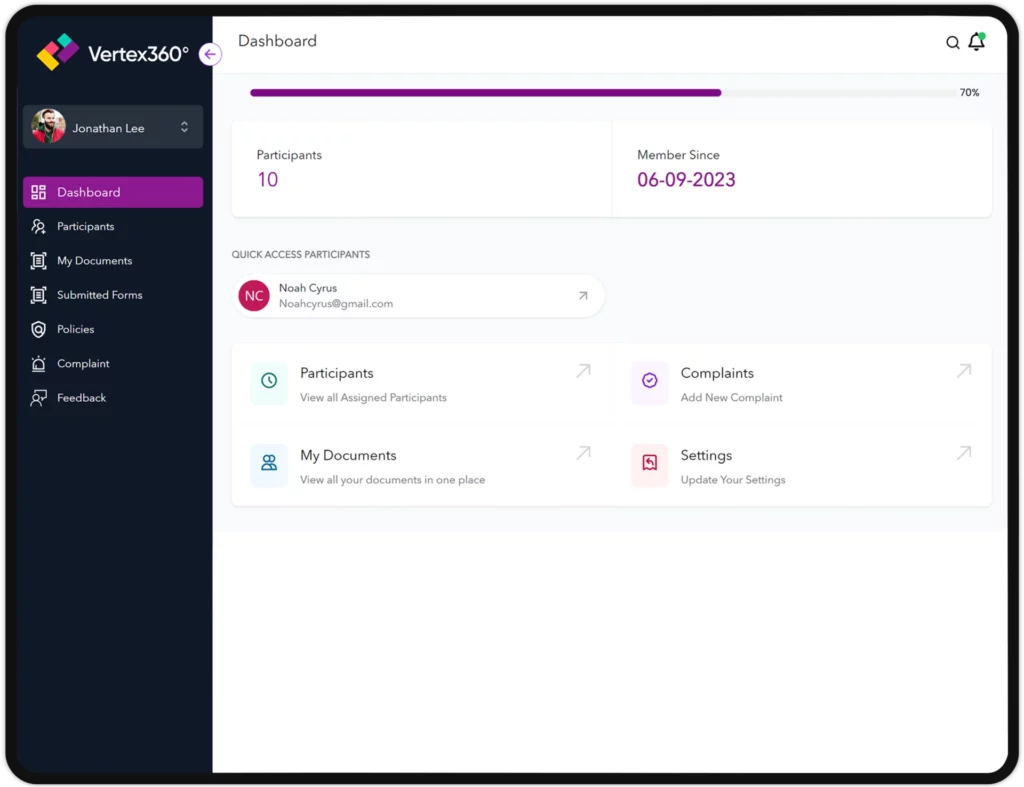Open the Policies menu item

pos(74,329)
